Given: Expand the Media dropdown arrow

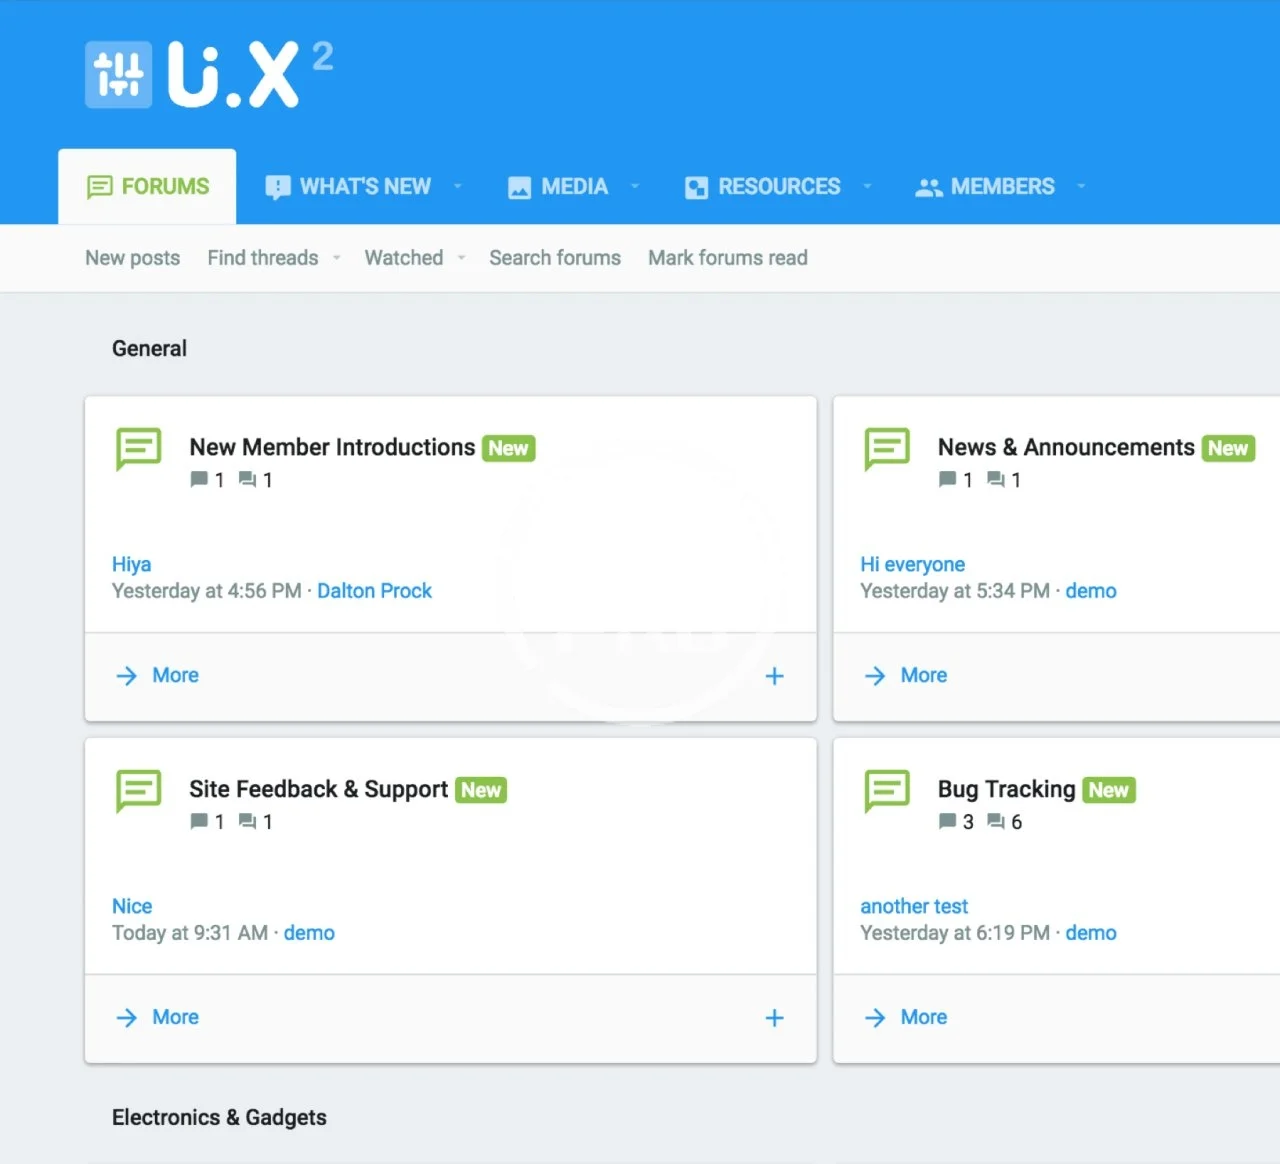Looking at the screenshot, I should (635, 186).
